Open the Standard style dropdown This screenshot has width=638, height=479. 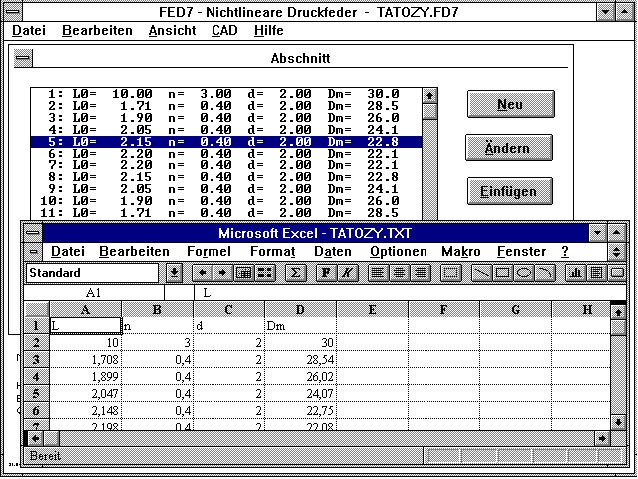(174, 272)
